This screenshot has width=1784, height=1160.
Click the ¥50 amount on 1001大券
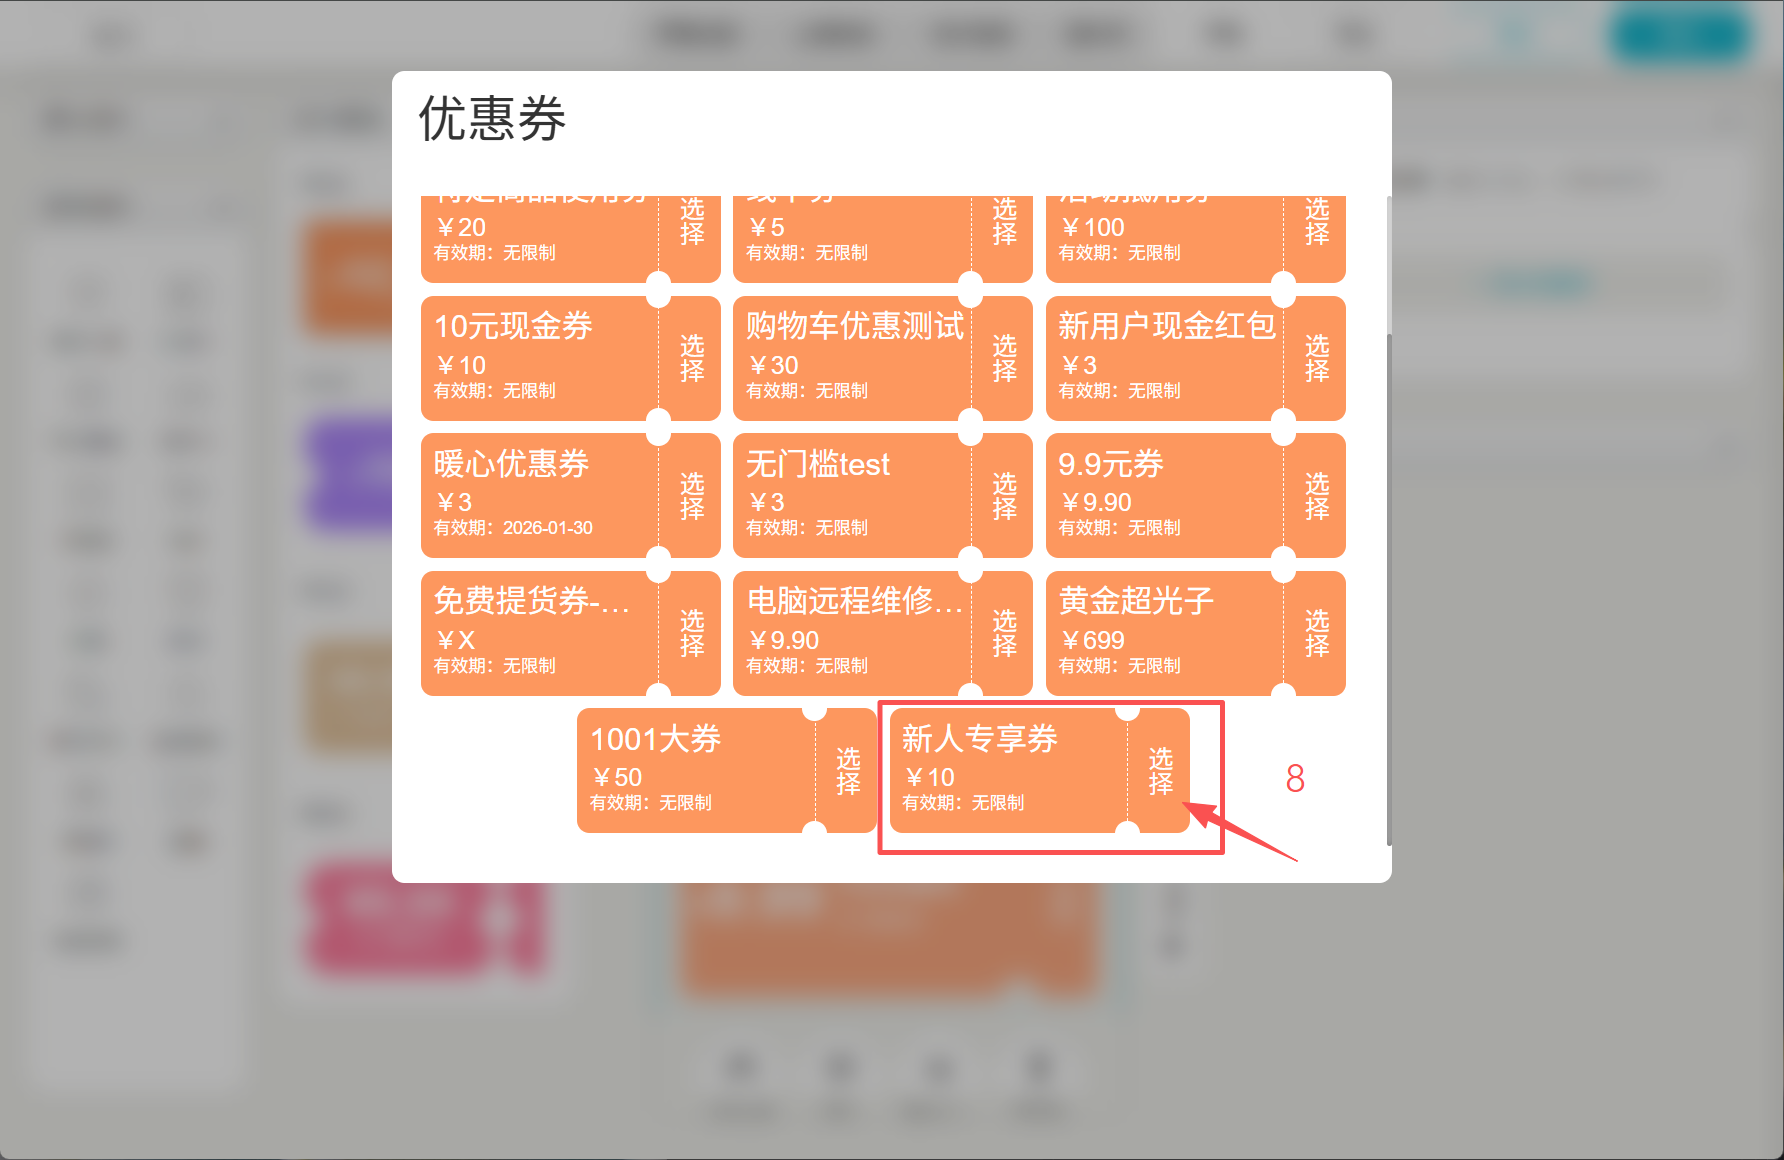617,777
